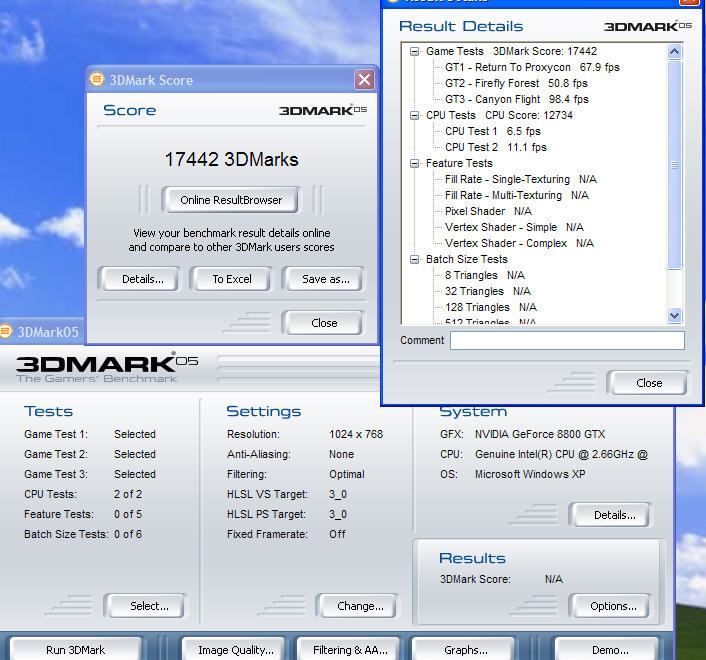Focus the Comment input field
The image size is (706, 660).
tap(567, 340)
